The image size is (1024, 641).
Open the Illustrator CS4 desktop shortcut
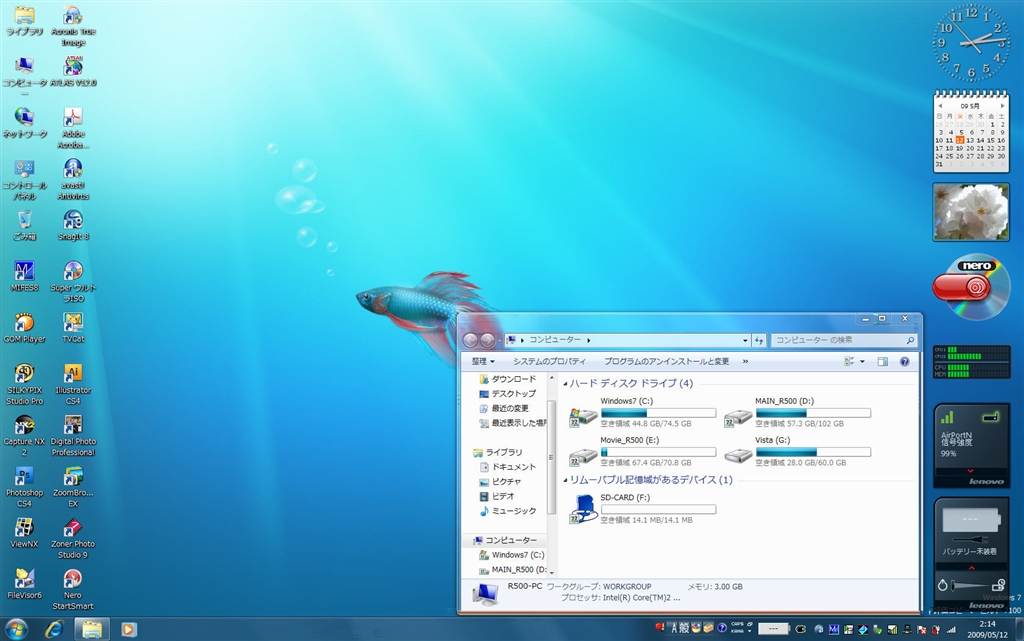(72, 374)
